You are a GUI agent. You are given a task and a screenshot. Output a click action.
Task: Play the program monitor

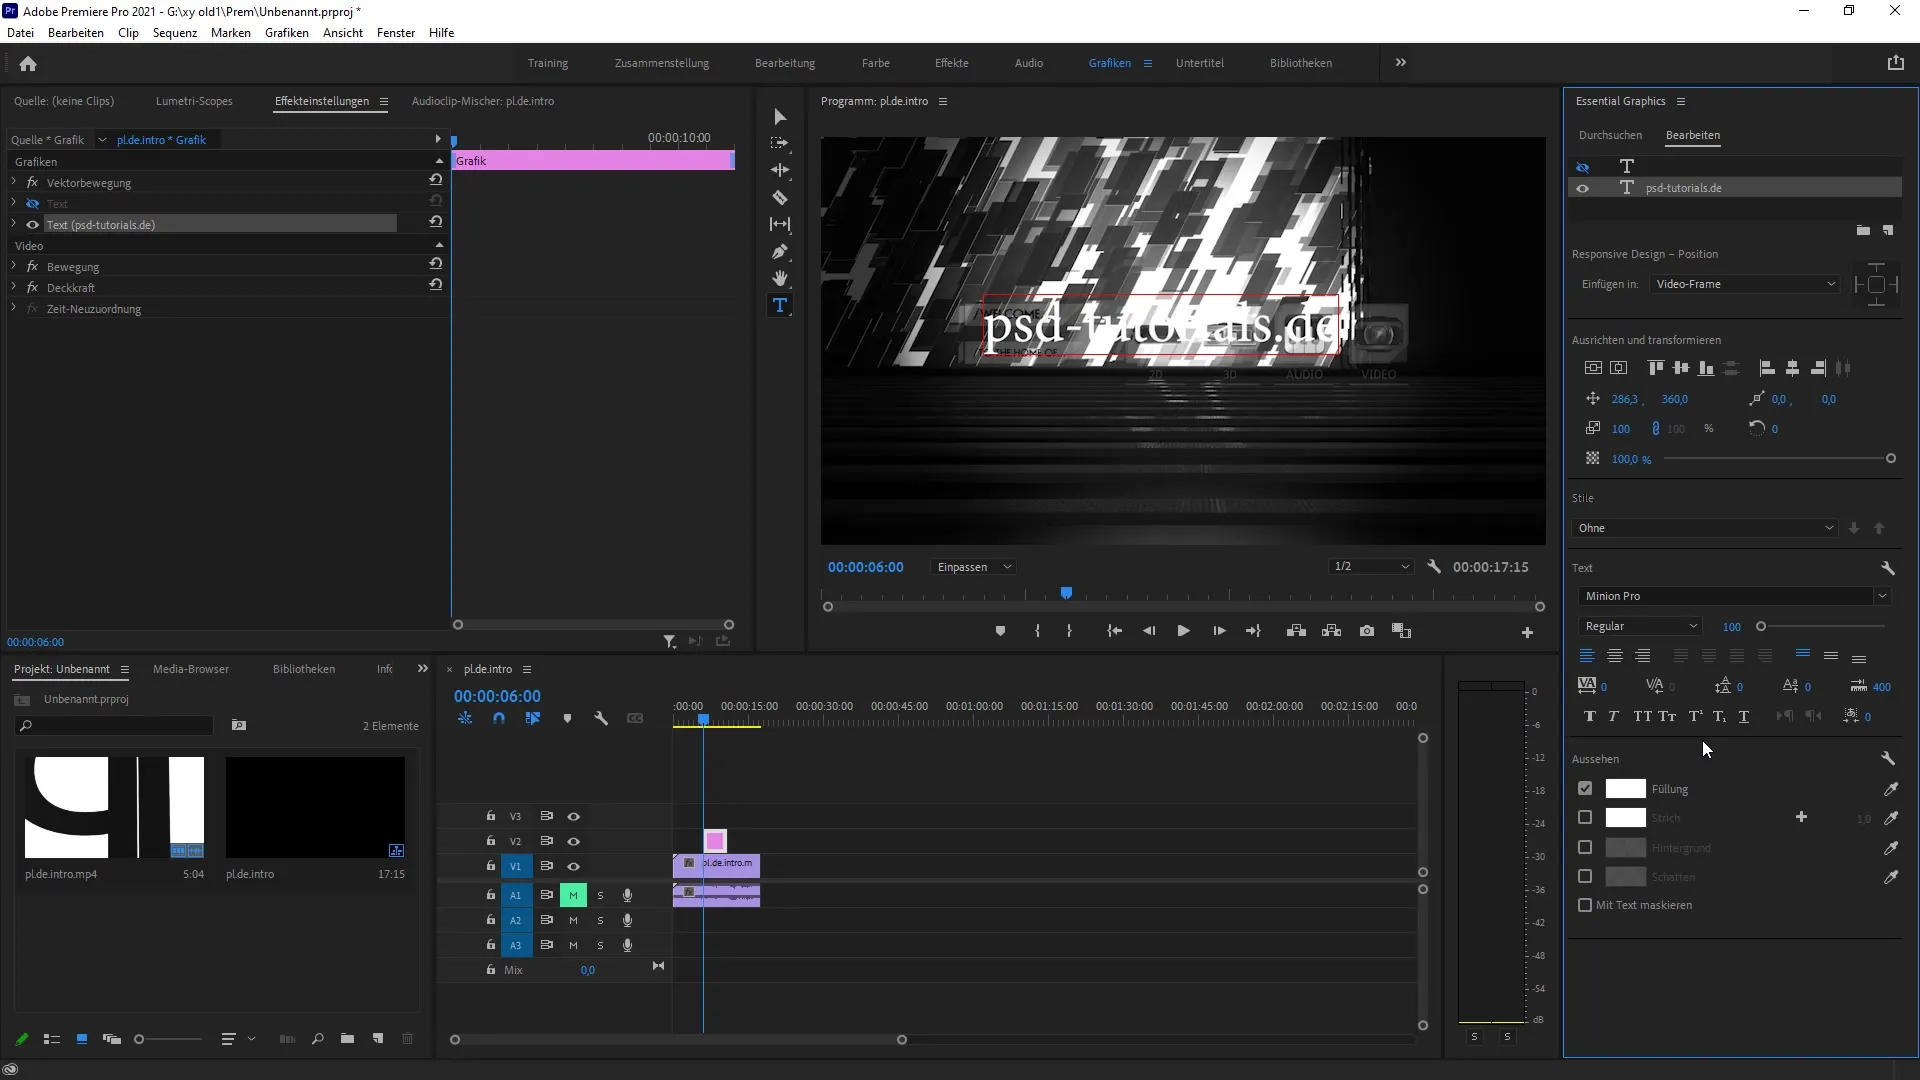click(x=1183, y=631)
